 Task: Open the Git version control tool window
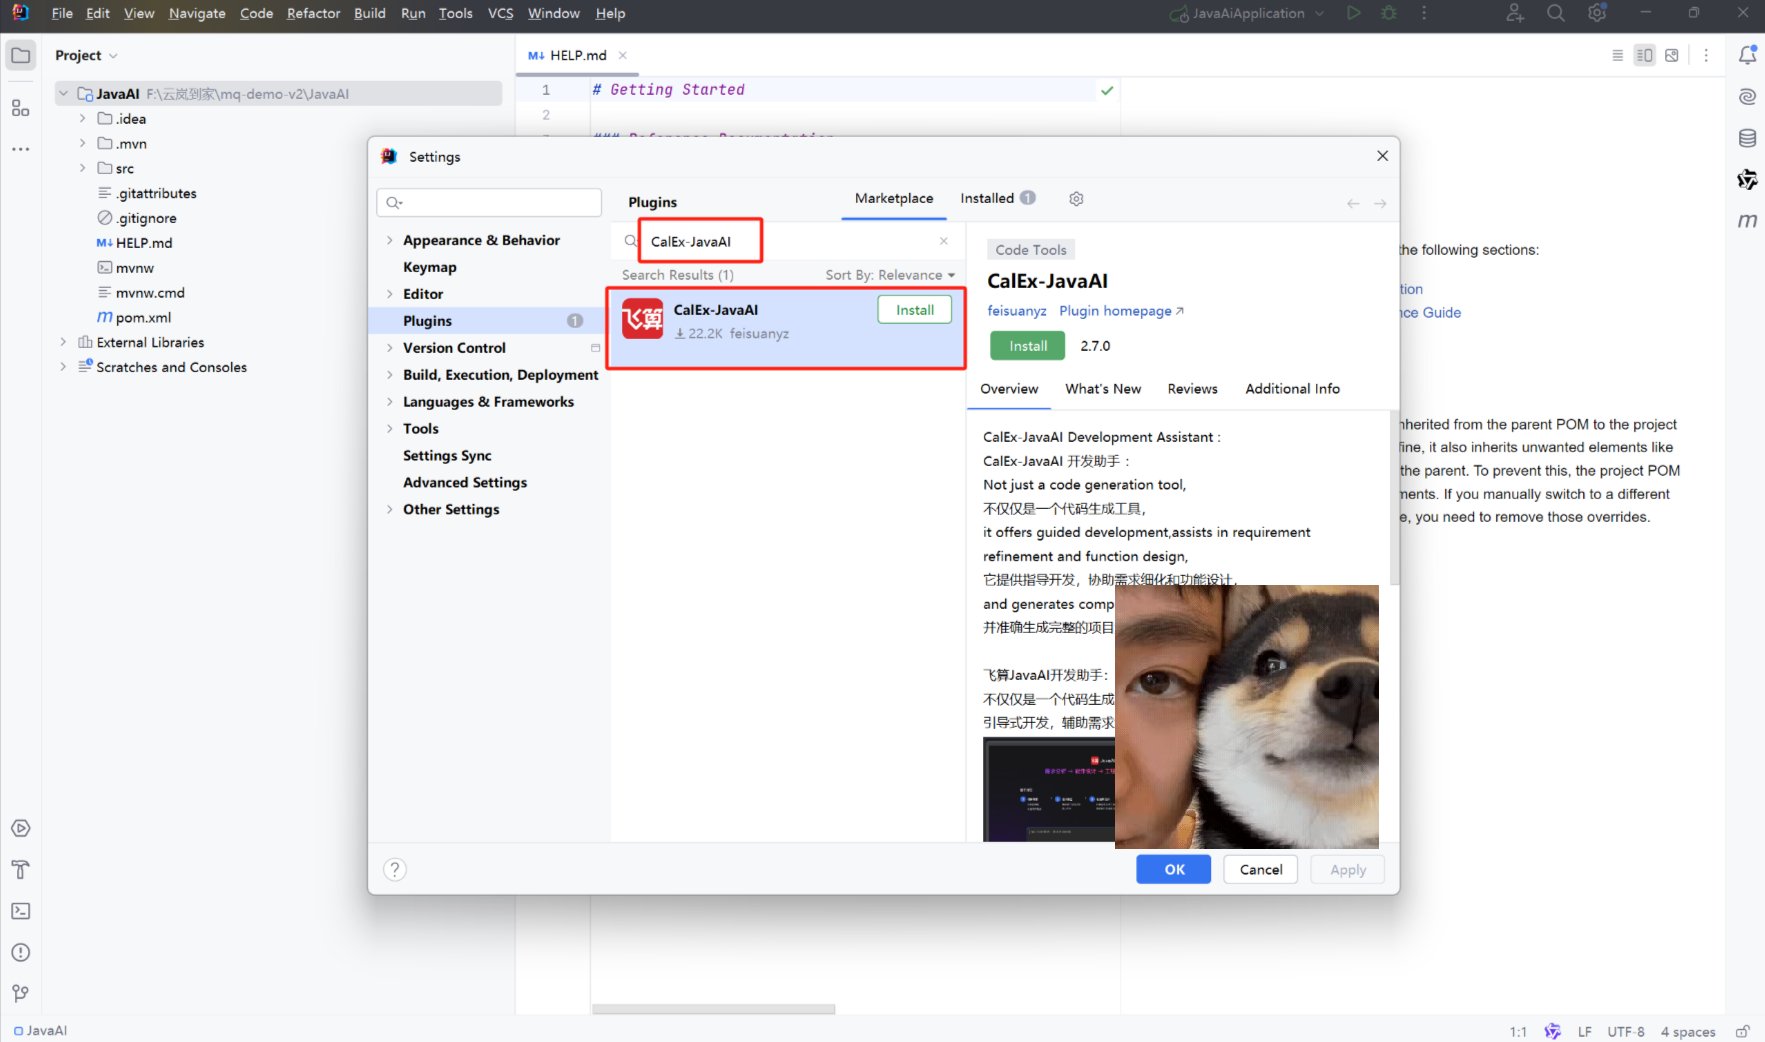click(21, 993)
